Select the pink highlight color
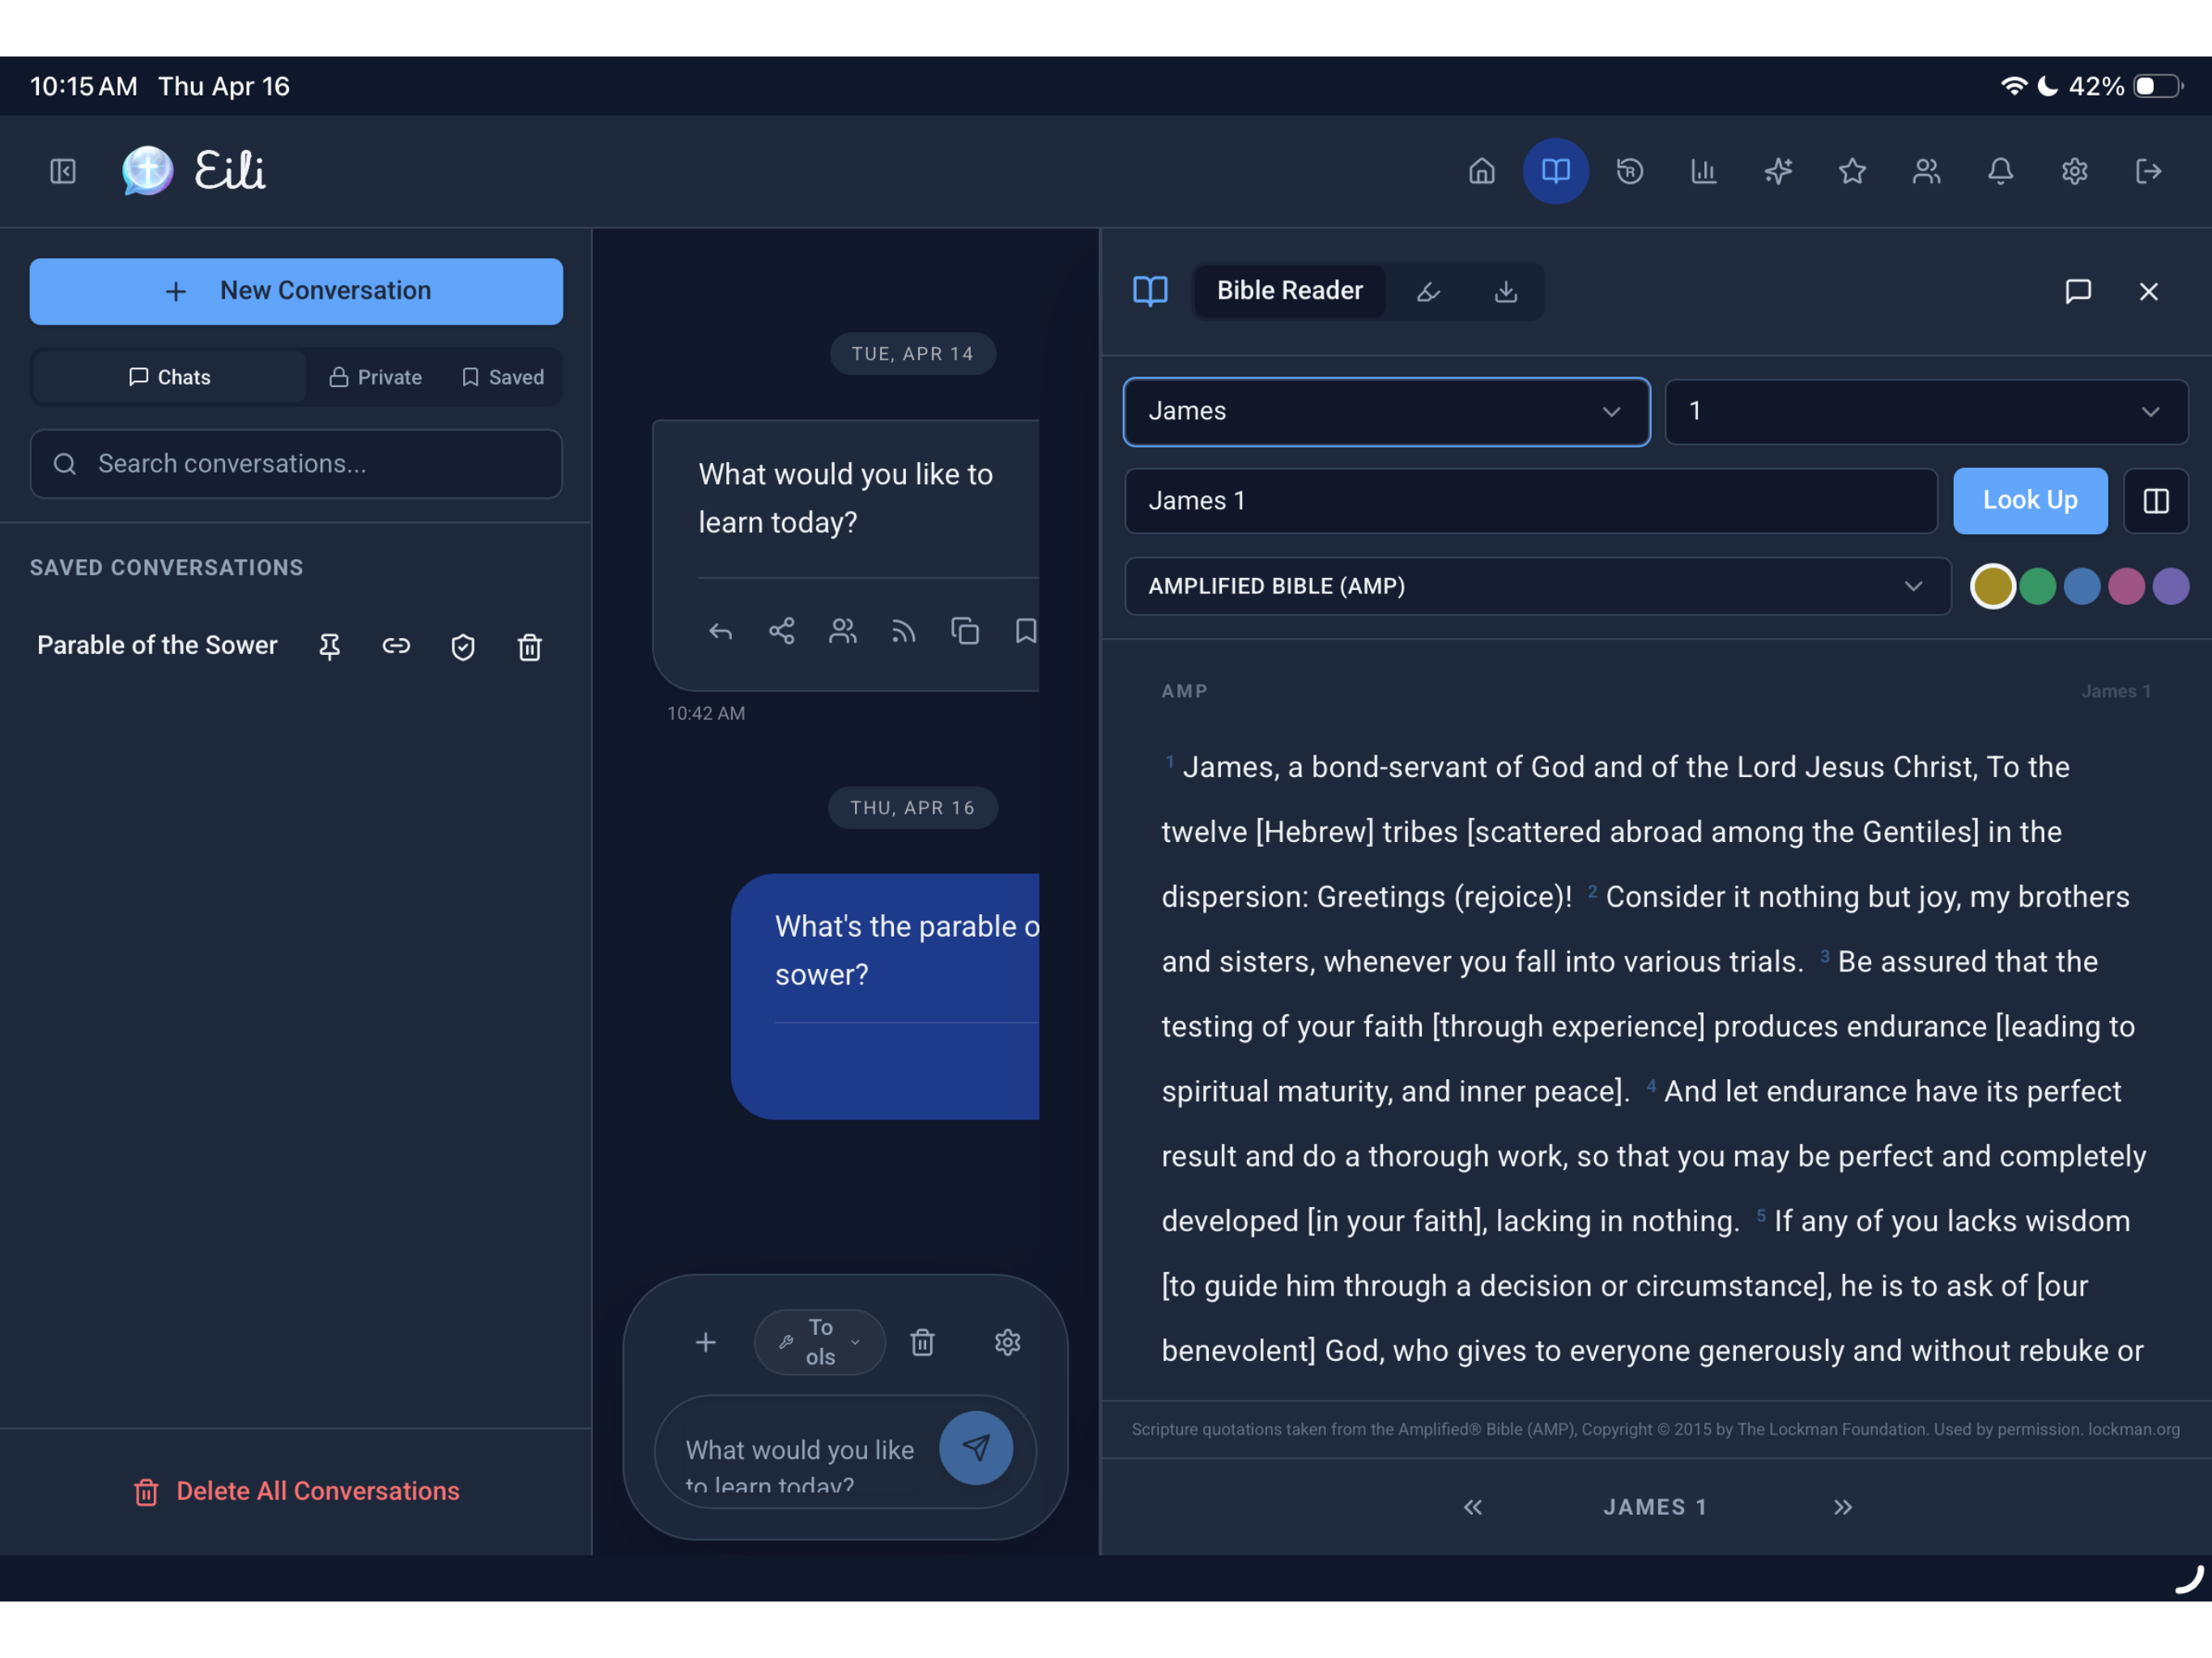Viewport: 2212px width, 1658px height. point(2126,586)
